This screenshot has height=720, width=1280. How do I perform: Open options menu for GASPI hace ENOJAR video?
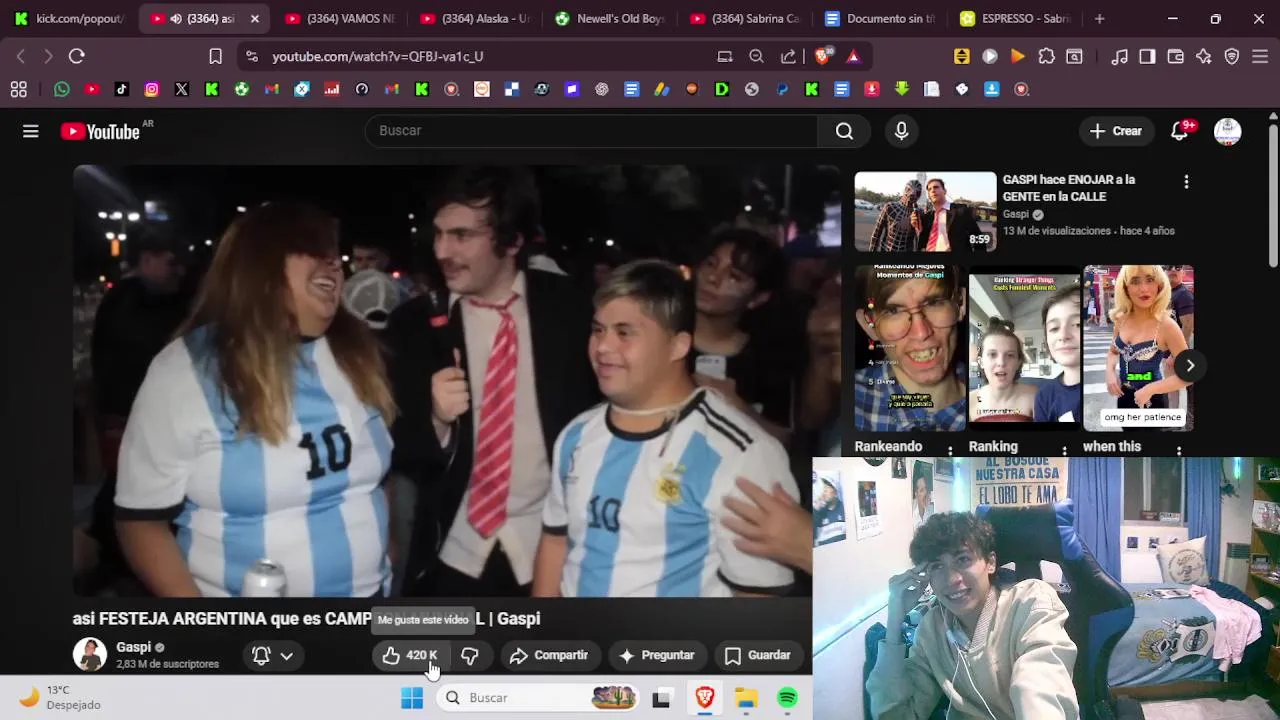click(x=1186, y=182)
